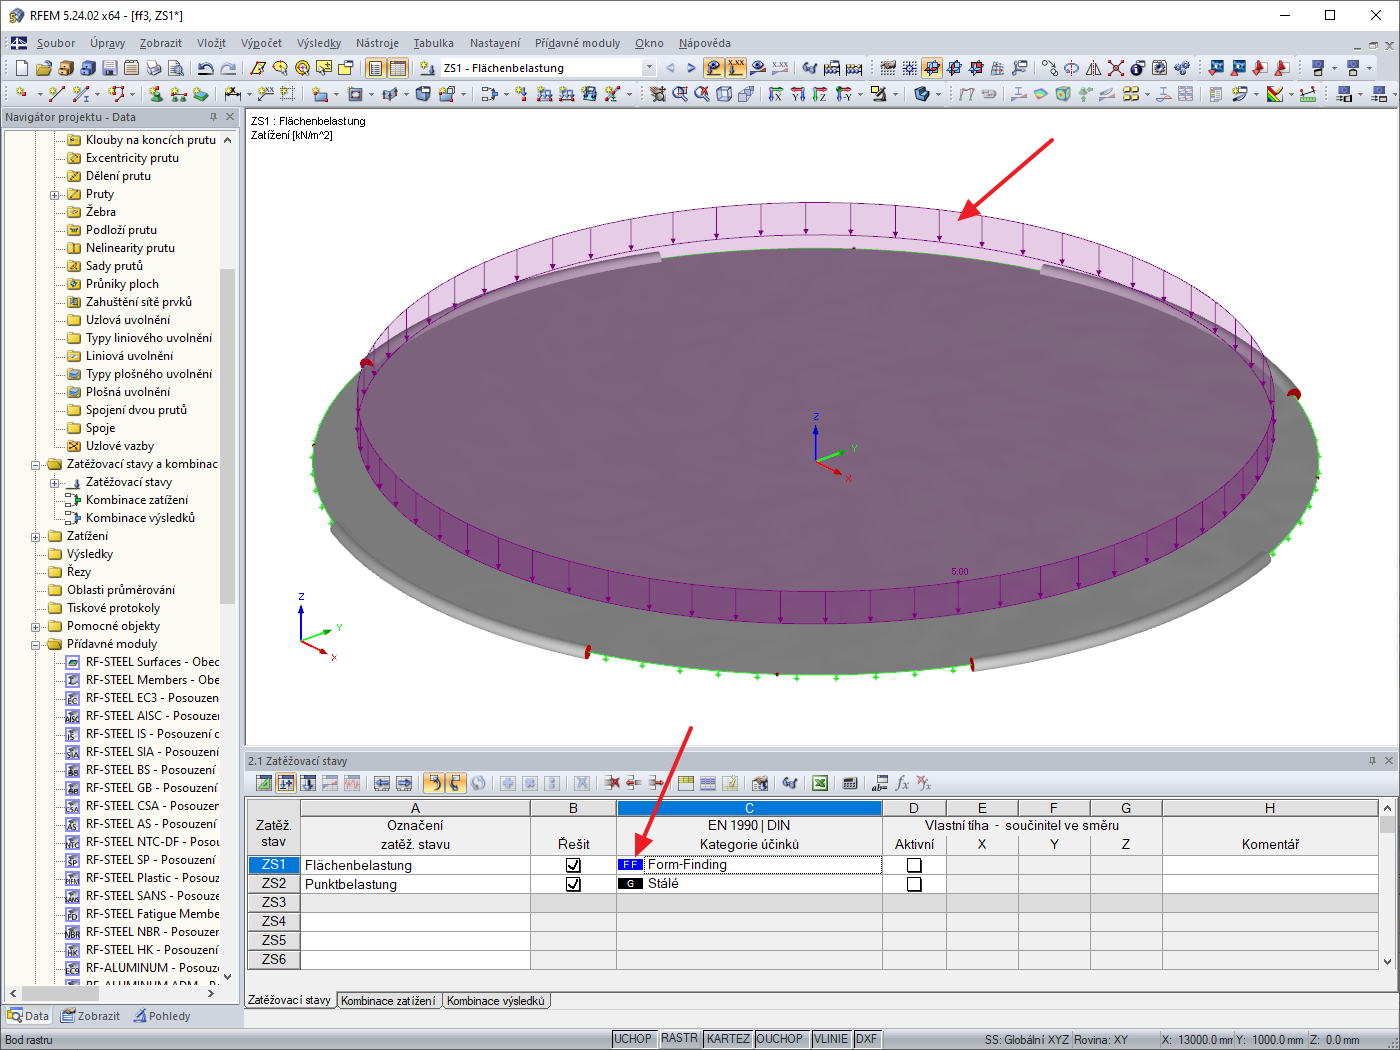Select table row header ZS2
This screenshot has width=1400, height=1050.
click(274, 884)
